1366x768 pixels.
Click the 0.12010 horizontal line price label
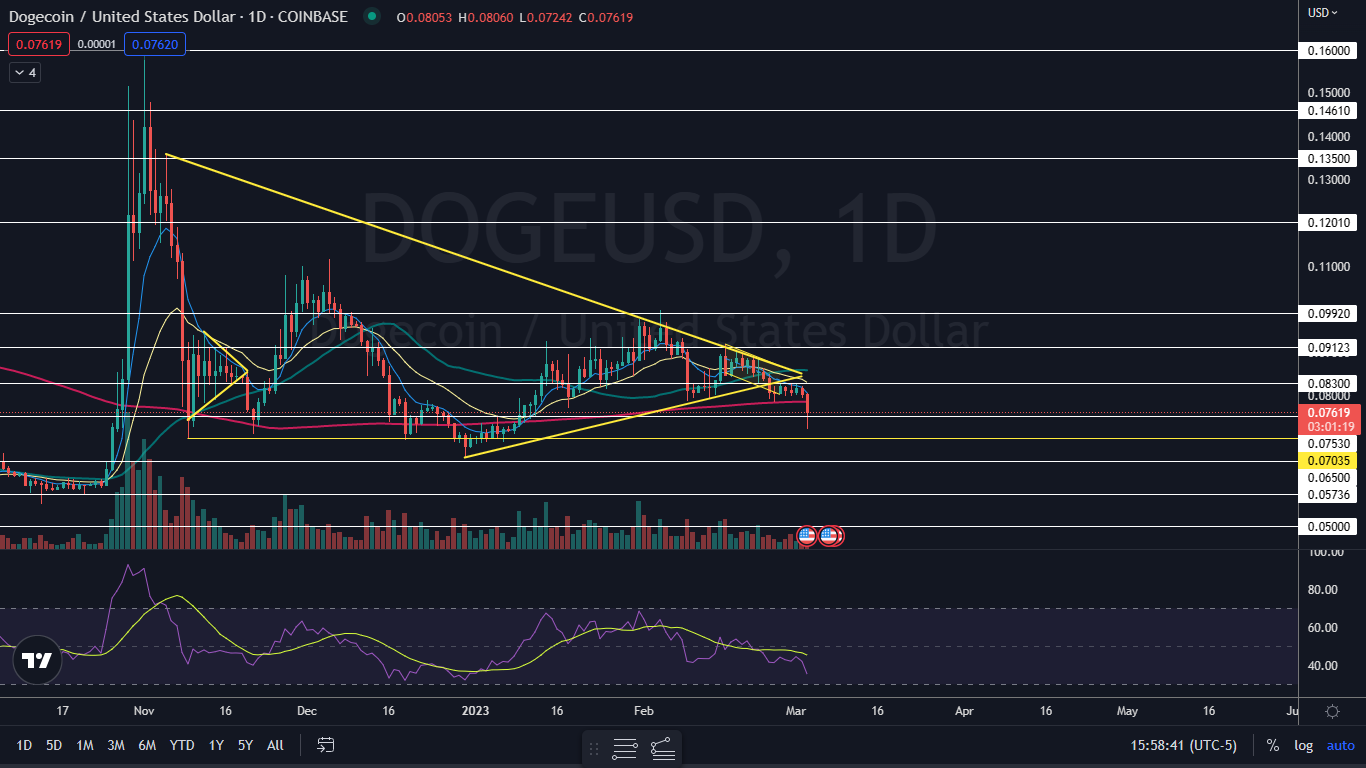coord(1326,222)
